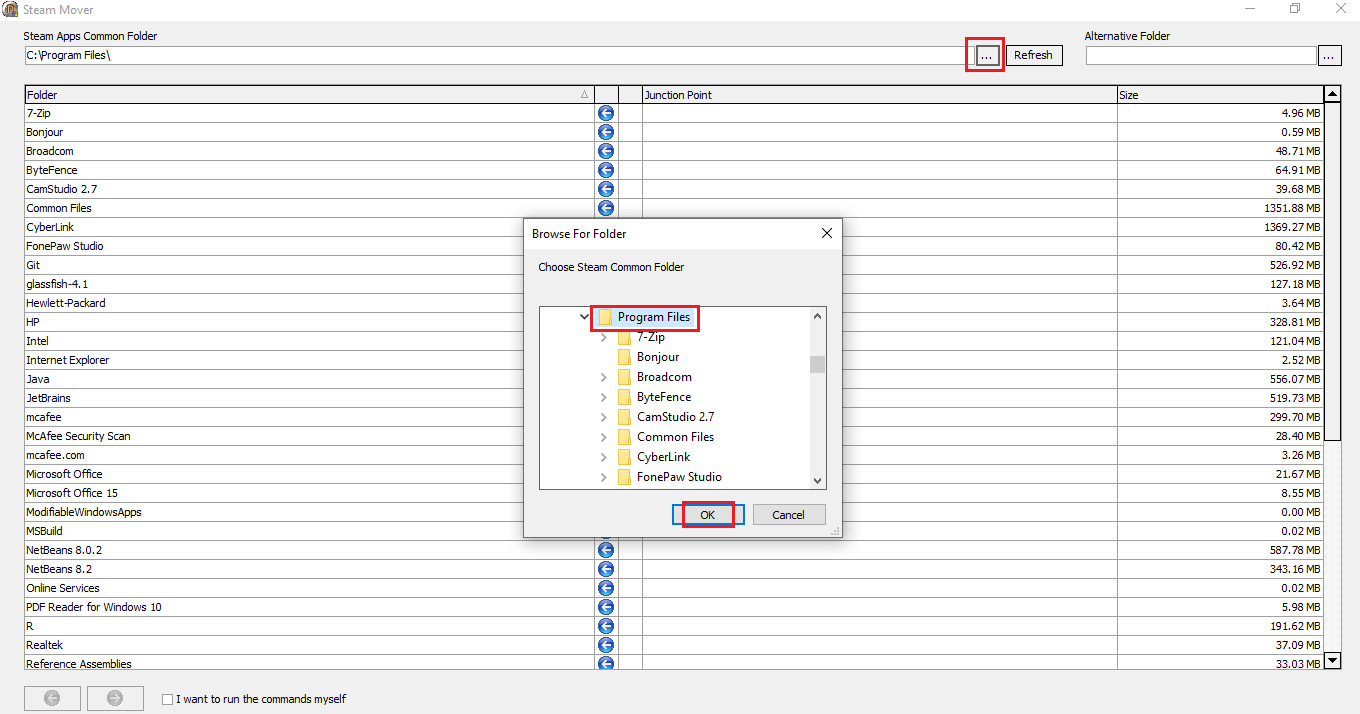Image resolution: width=1360 pixels, height=714 pixels.
Task: Select FonePaw Studio in the dialog tree
Action: [679, 477]
